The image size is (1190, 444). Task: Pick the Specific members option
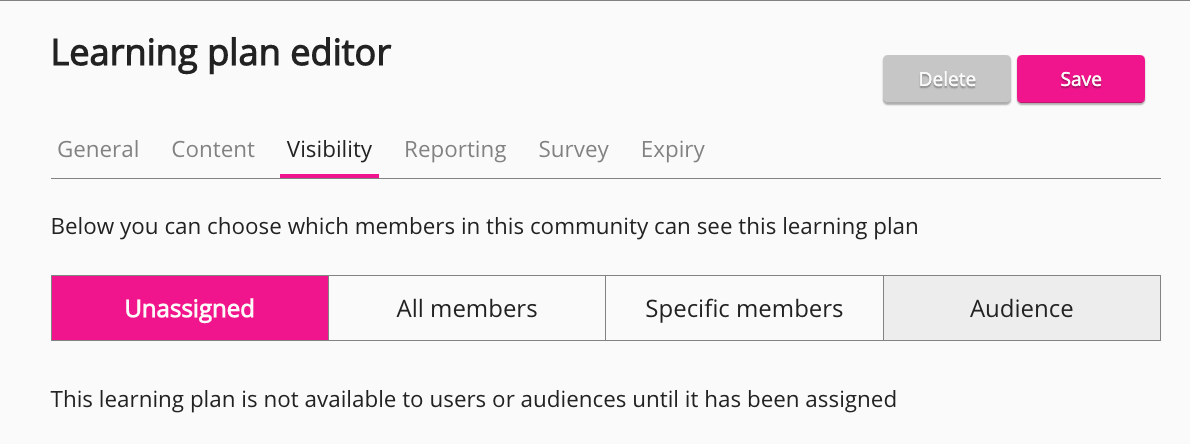(744, 308)
